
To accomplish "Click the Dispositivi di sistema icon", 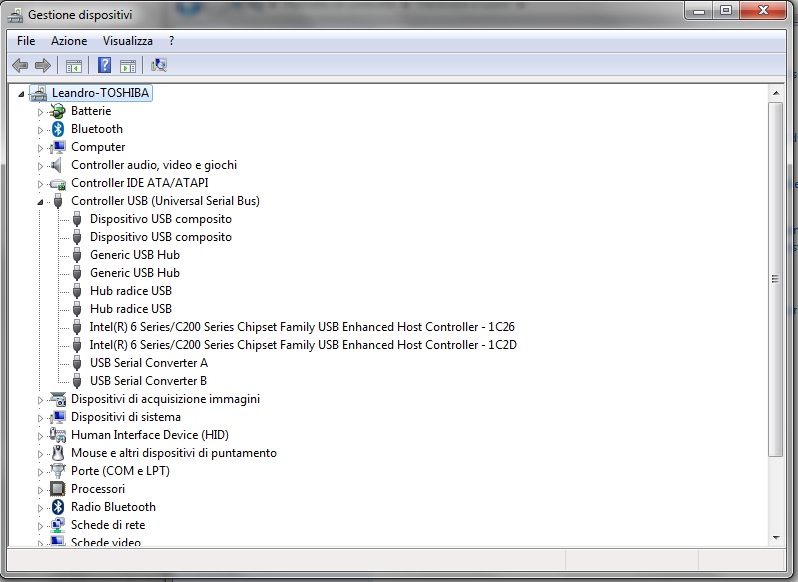I will tap(58, 417).
